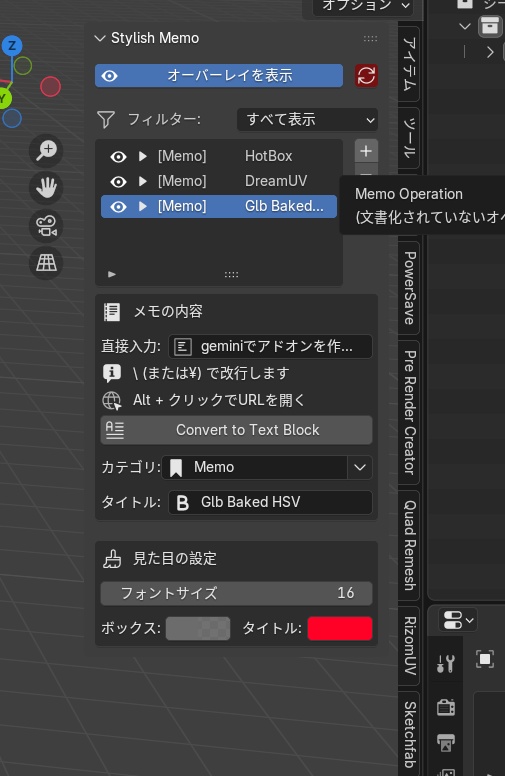Add new memo with plus button
The height and width of the screenshot is (776, 505).
[366, 151]
